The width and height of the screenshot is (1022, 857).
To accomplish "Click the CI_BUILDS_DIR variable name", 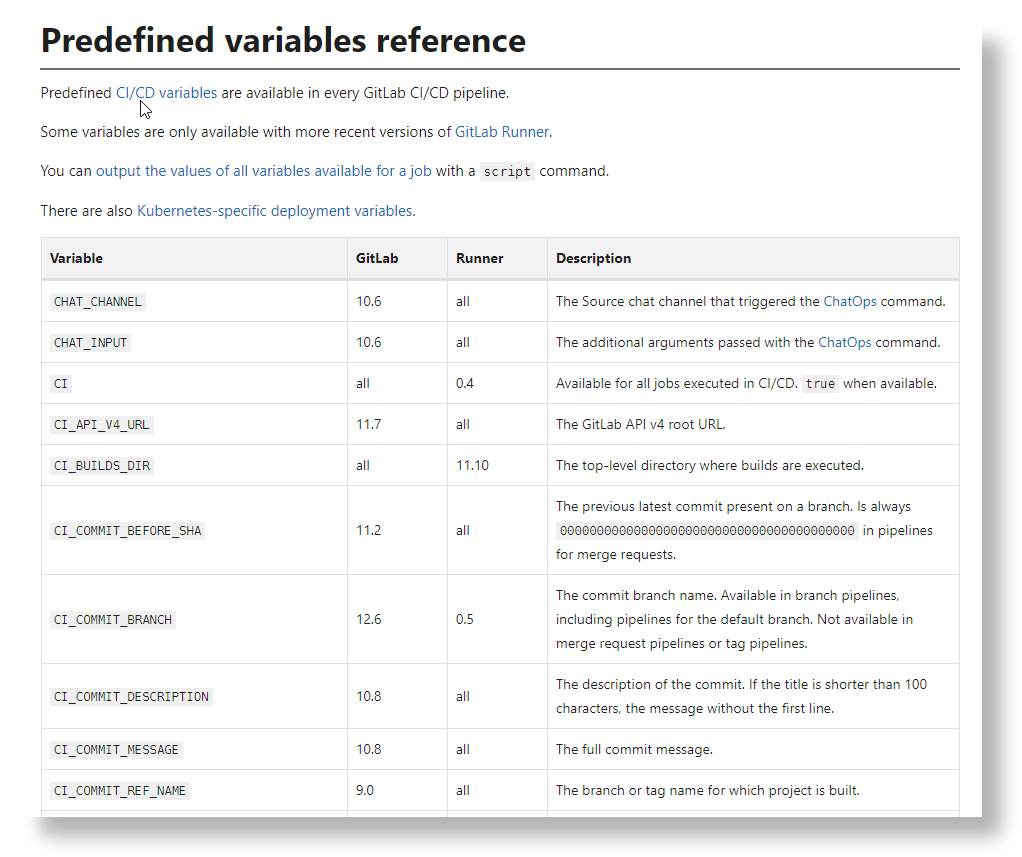I will pyautogui.click(x=102, y=465).
